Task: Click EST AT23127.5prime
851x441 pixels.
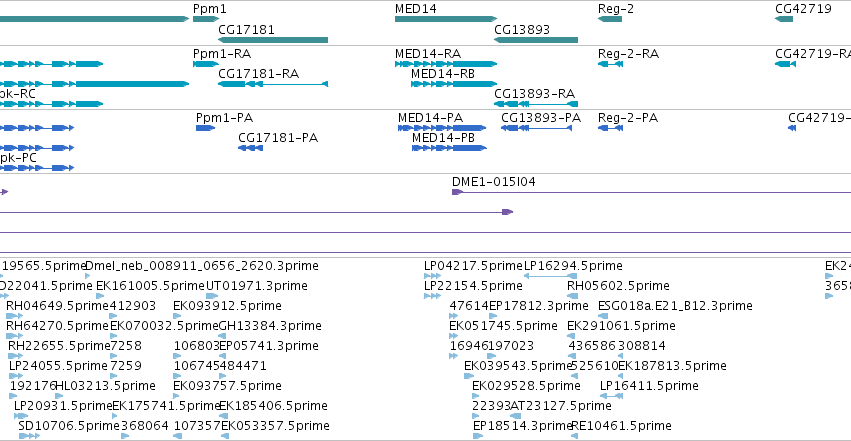Action: pyautogui.click(x=561, y=406)
